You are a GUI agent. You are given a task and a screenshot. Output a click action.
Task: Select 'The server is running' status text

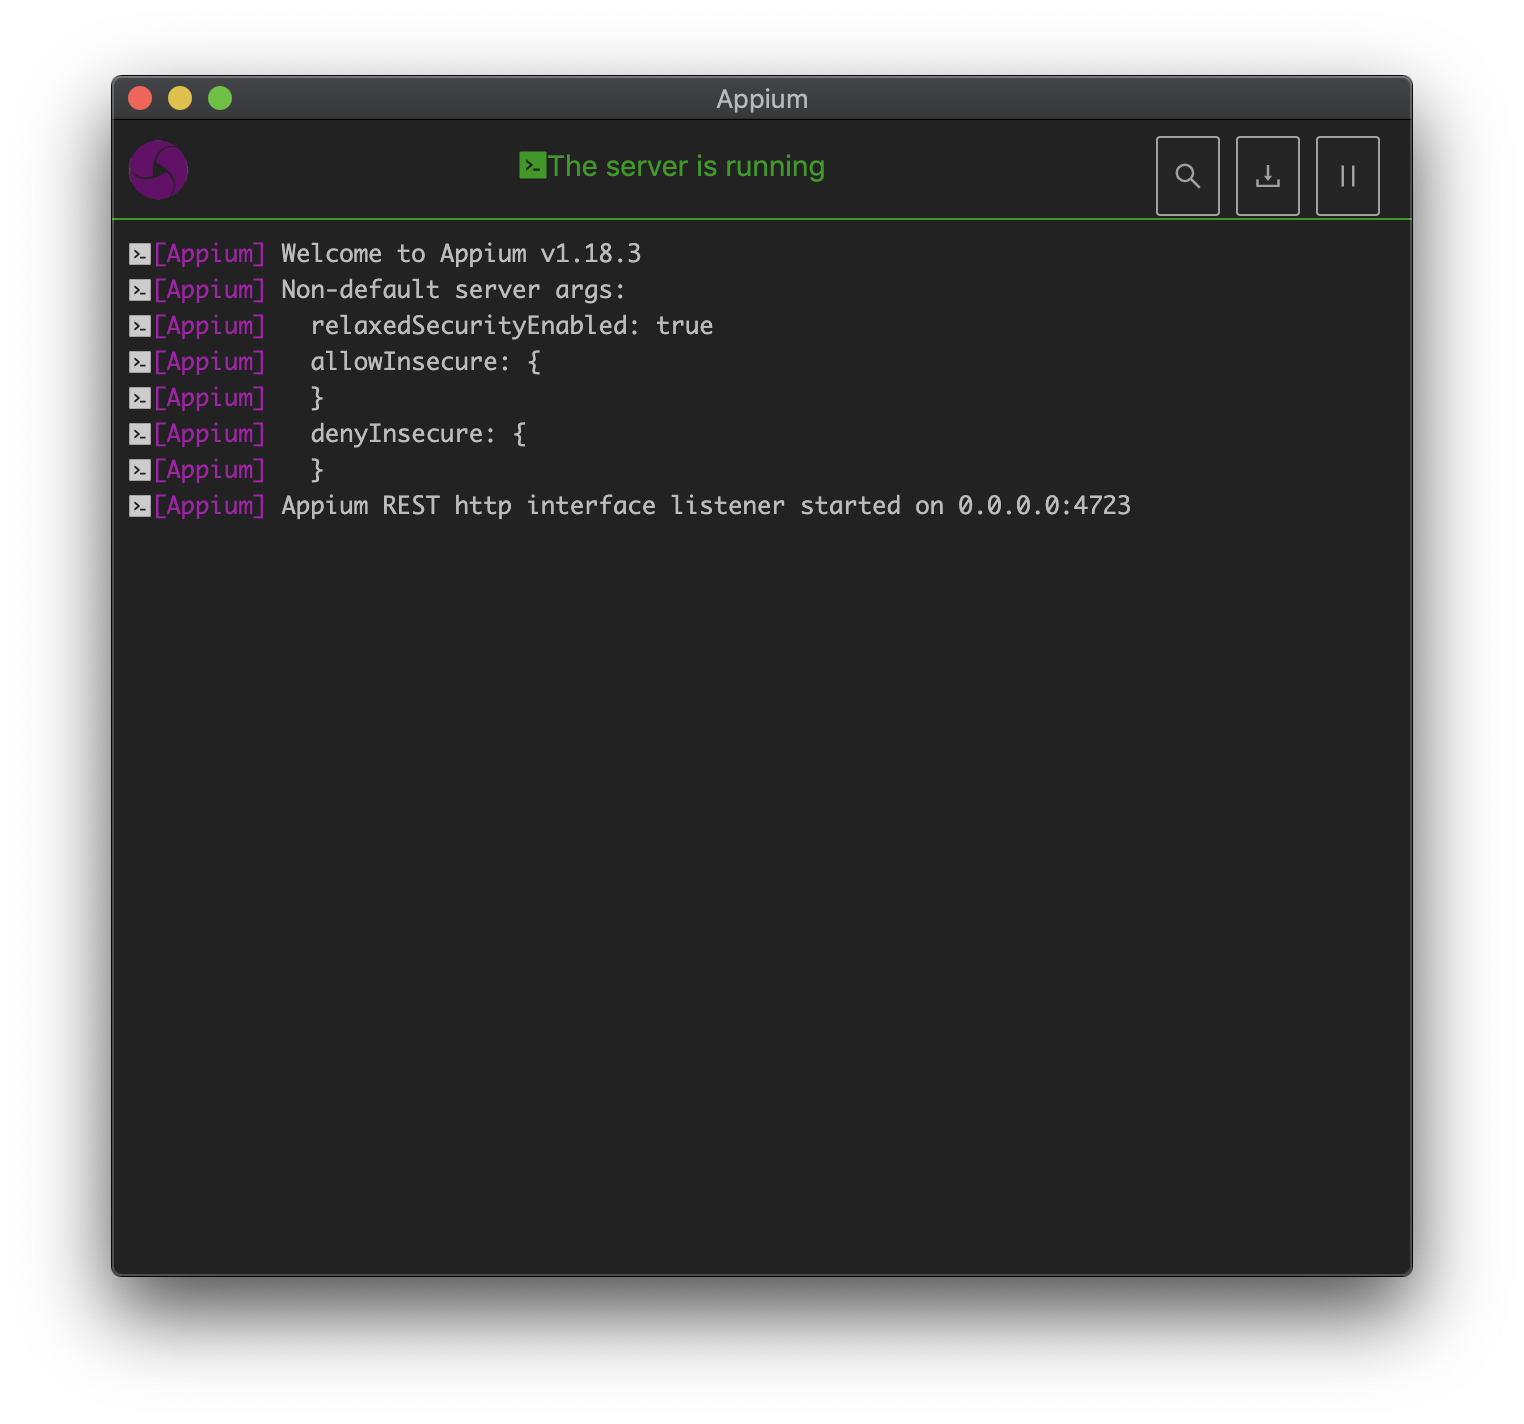[x=686, y=166]
